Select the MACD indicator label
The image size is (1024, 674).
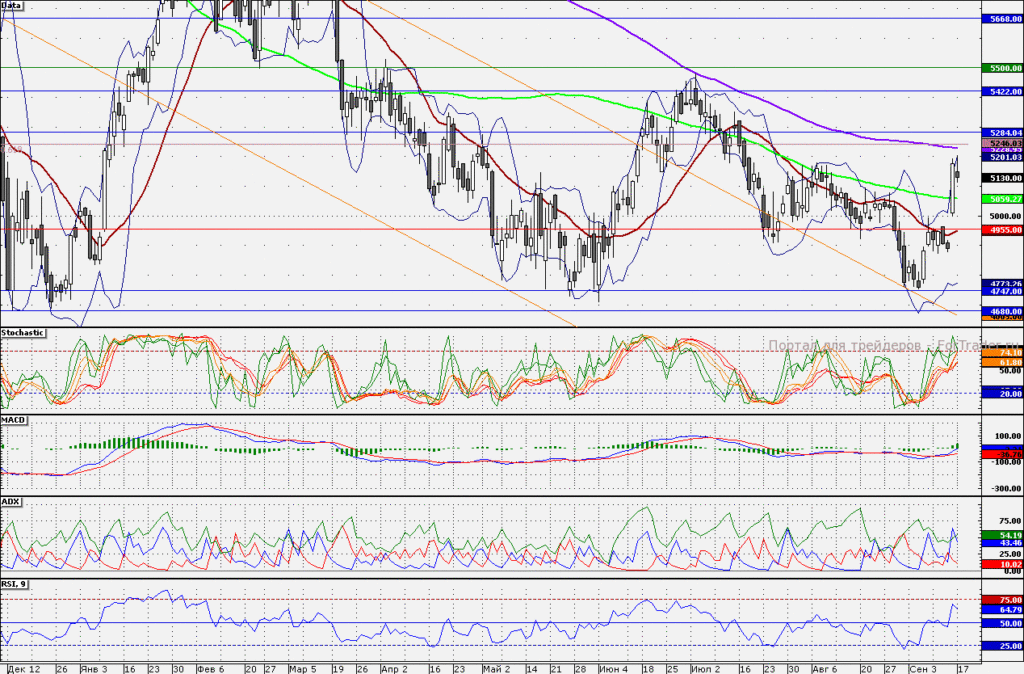pyautogui.click(x=14, y=420)
